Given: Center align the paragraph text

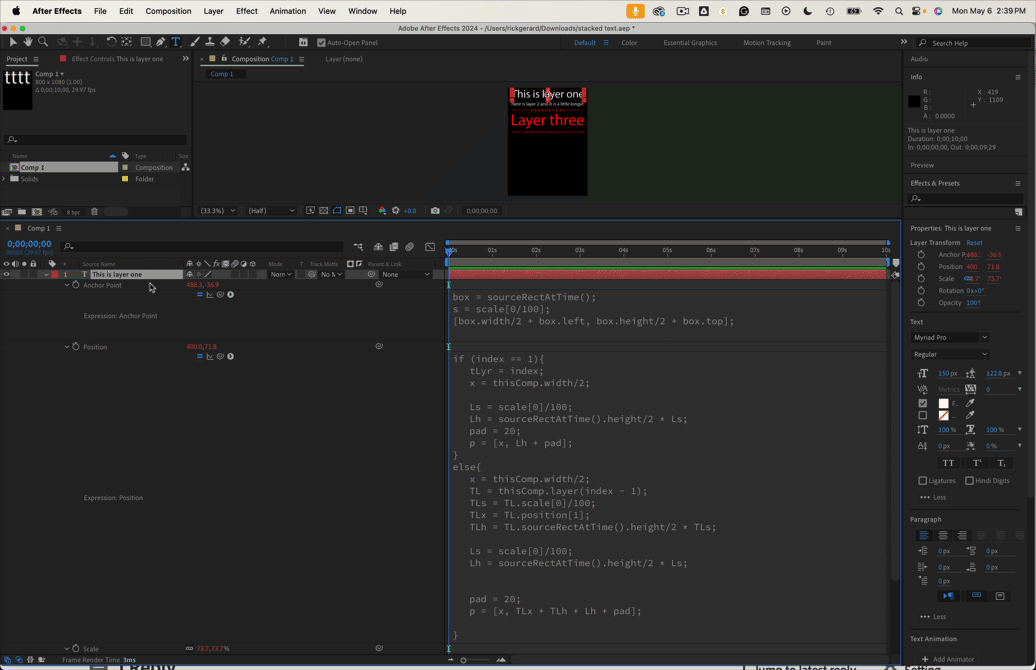Looking at the screenshot, I should [x=943, y=535].
